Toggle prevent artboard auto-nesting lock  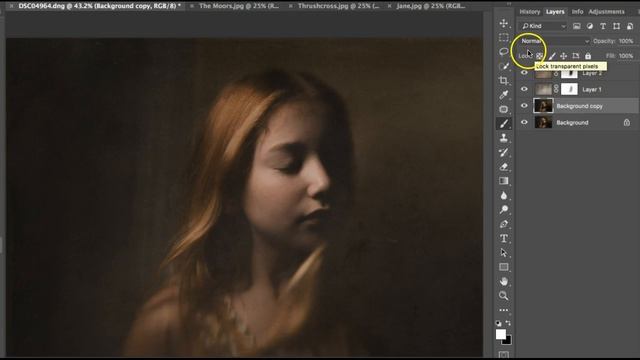(576, 56)
